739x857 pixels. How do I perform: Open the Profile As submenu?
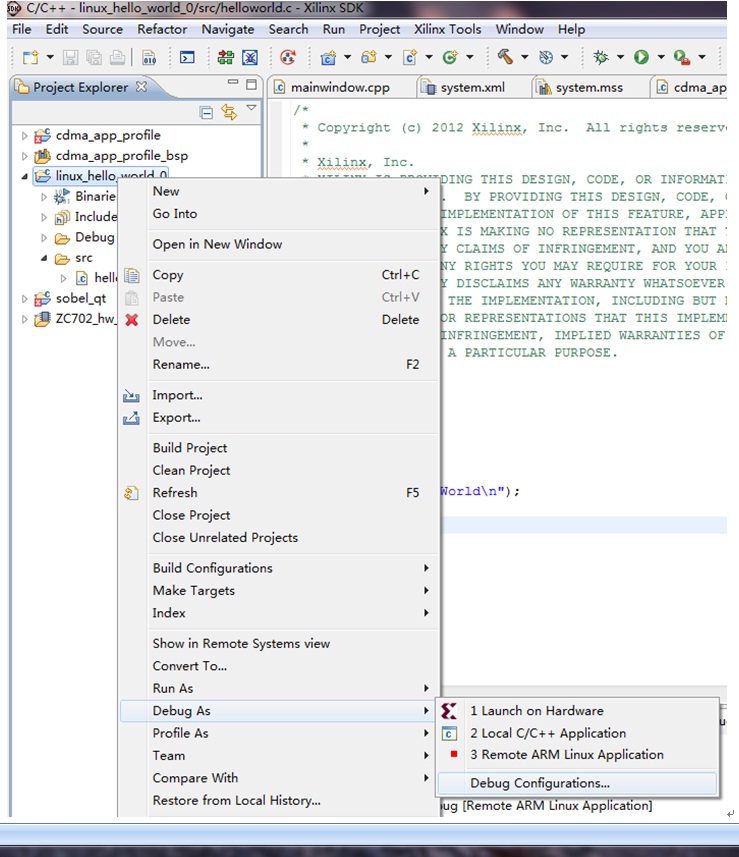[x=279, y=733]
